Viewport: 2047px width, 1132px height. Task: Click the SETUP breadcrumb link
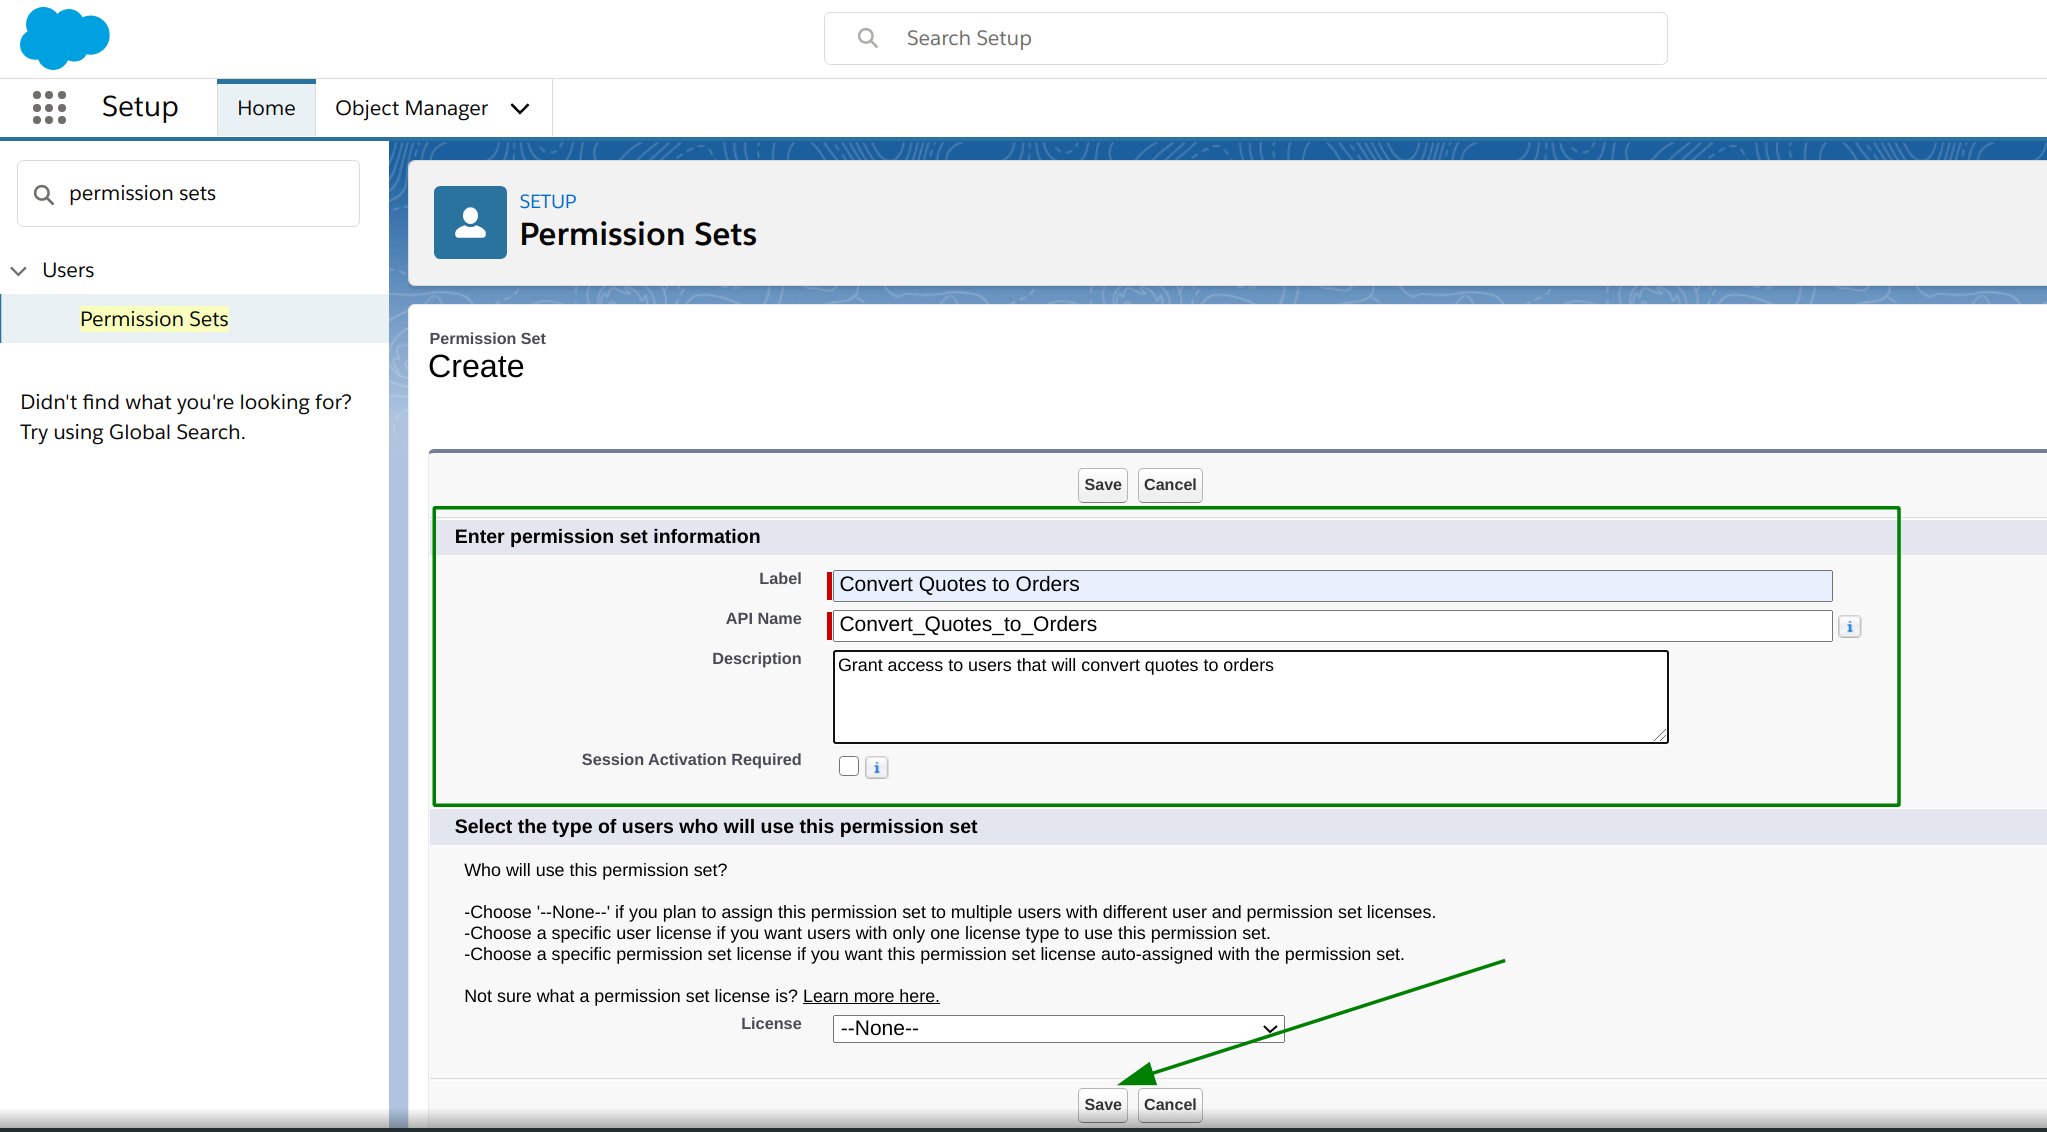coord(548,201)
